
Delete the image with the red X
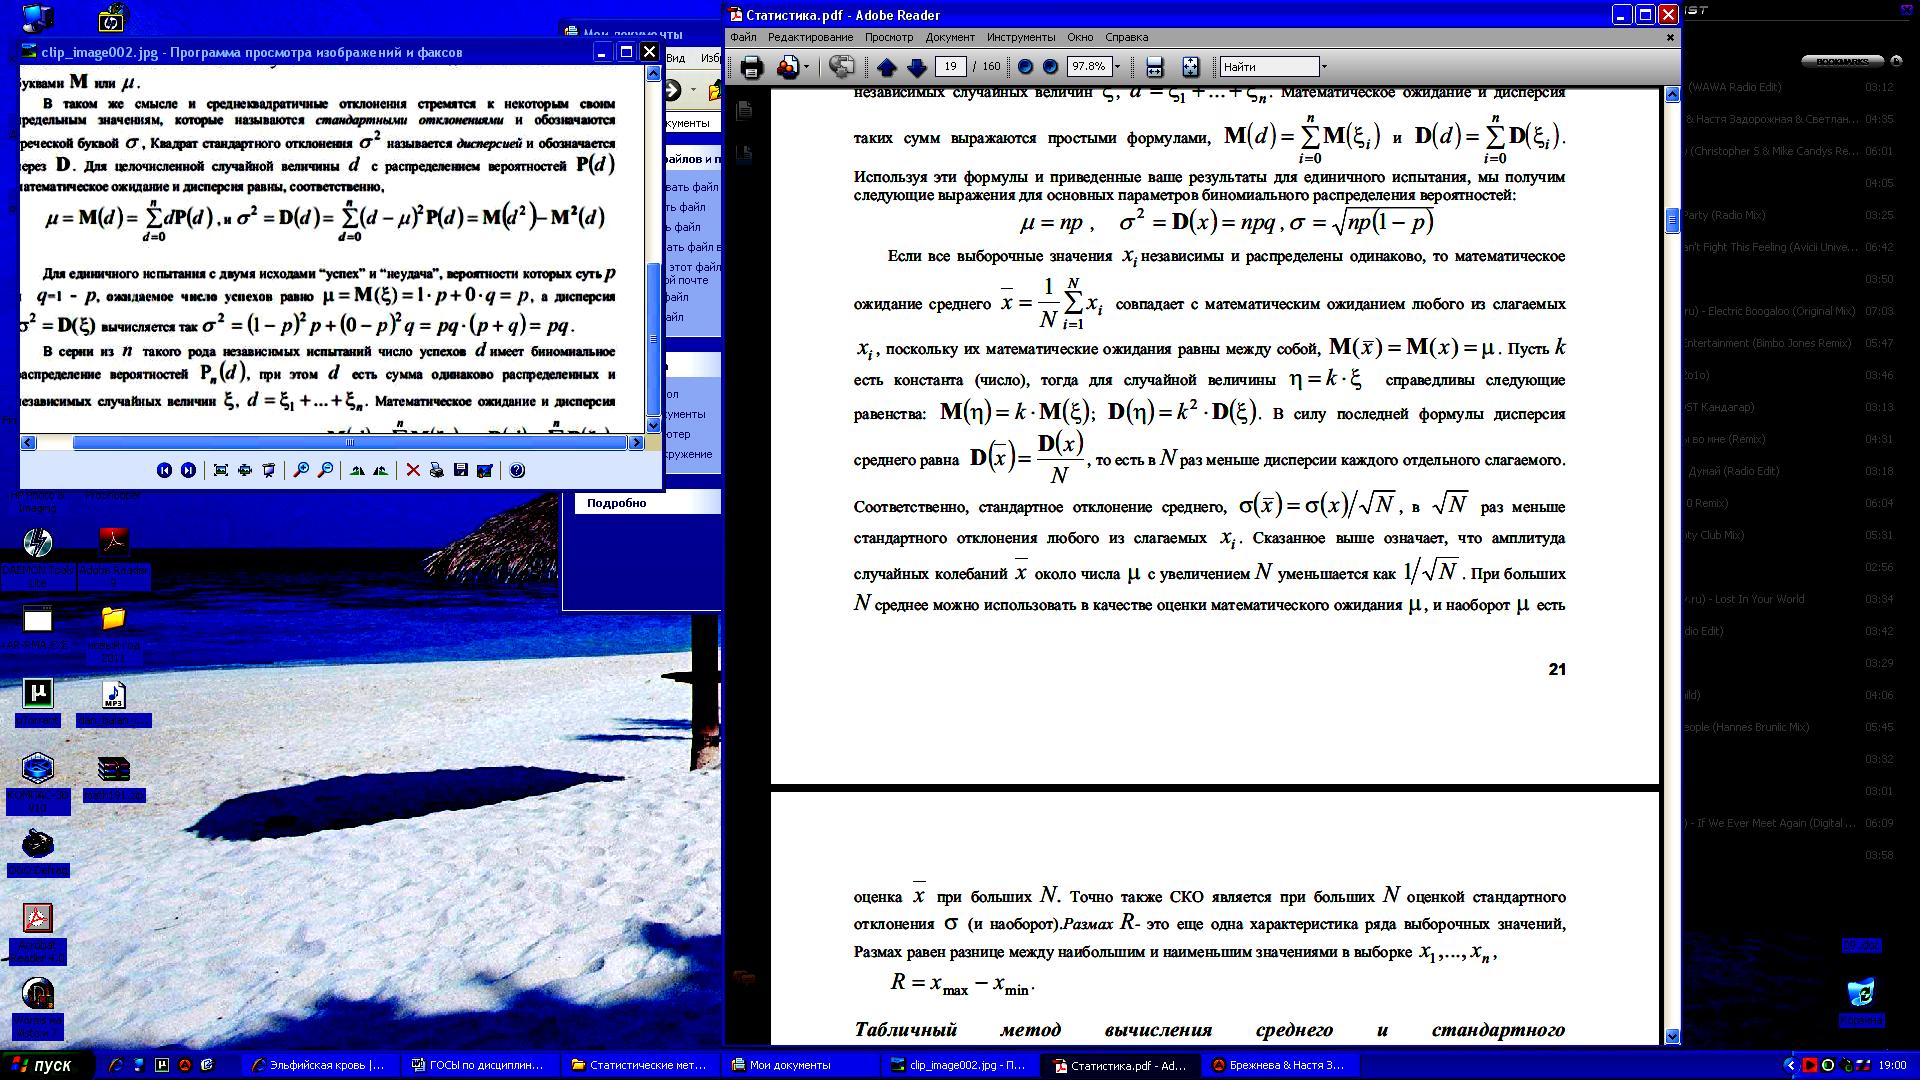(413, 470)
